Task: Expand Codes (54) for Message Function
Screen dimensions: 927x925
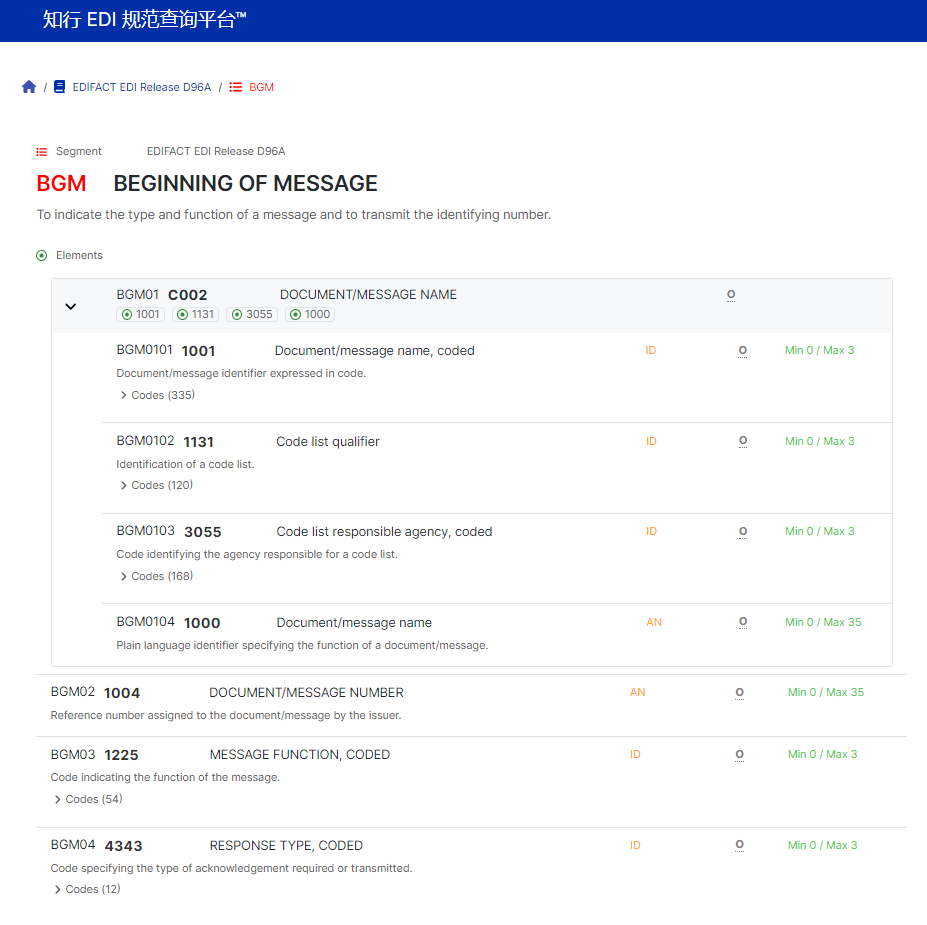Action: pyautogui.click(x=88, y=799)
